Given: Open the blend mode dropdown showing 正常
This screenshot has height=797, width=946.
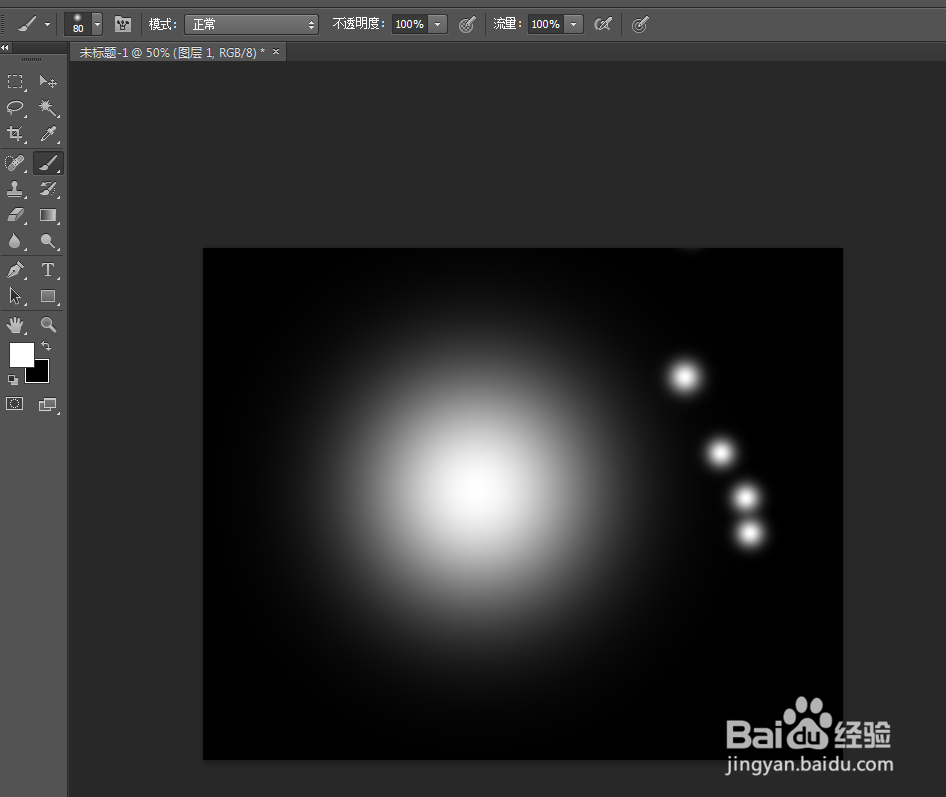Looking at the screenshot, I should click(252, 25).
